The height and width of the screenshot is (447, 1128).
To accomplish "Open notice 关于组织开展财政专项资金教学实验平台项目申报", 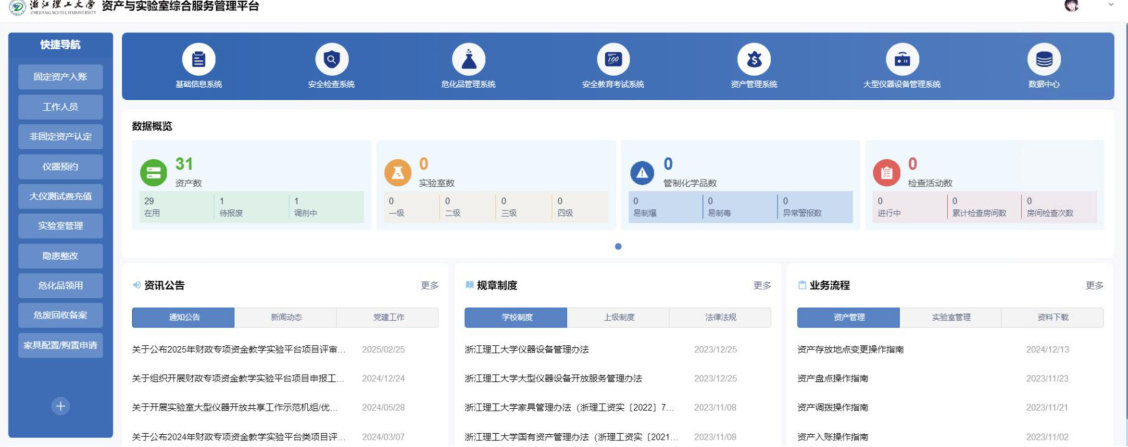I will [x=240, y=379].
